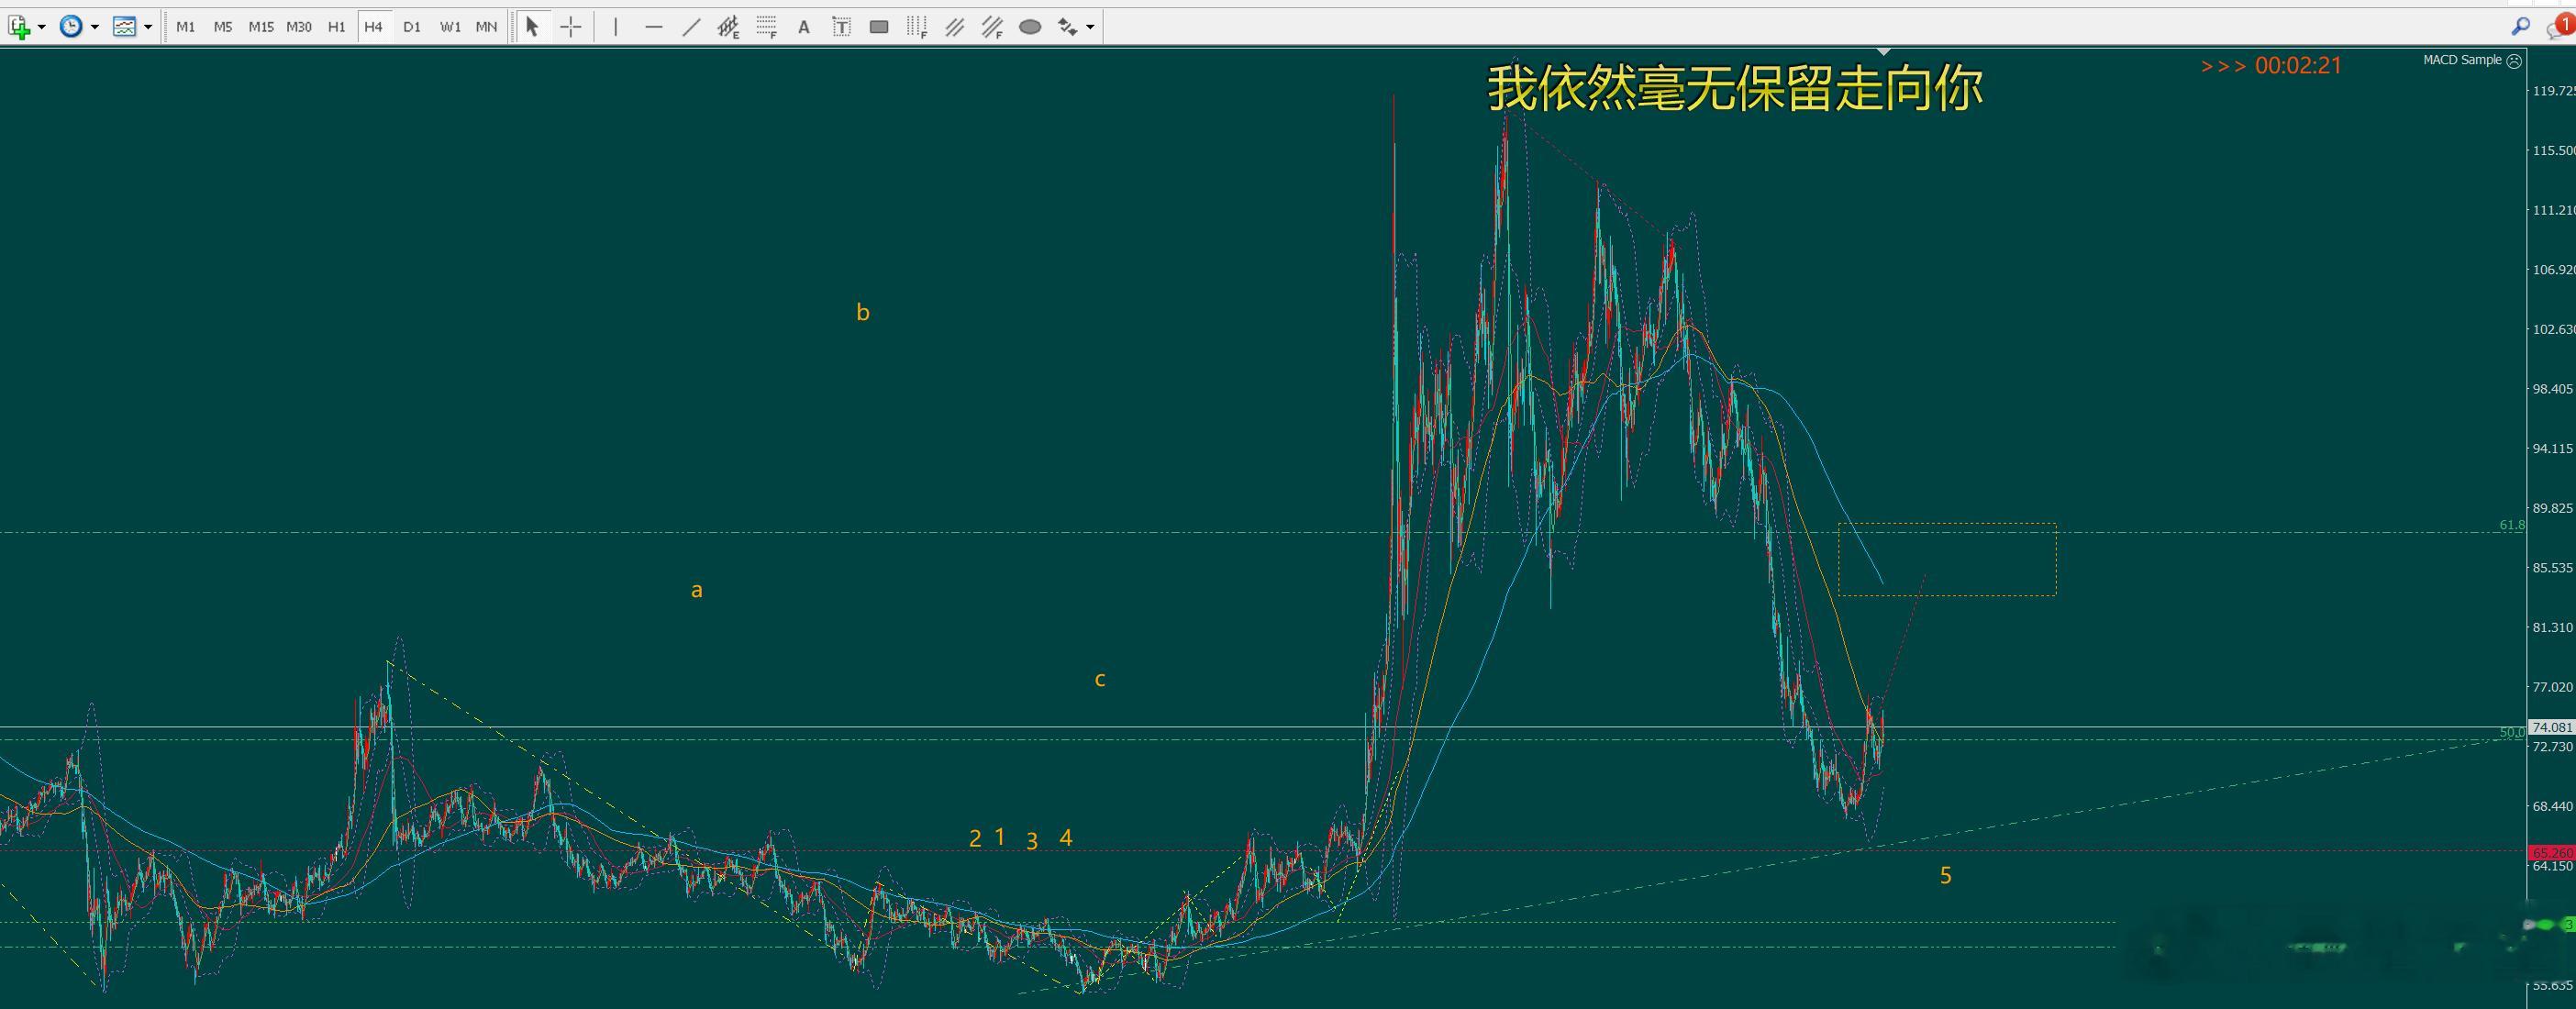Viewport: 2576px width, 1009px height.
Task: Open the search magnifier icon
Action: [2520, 26]
